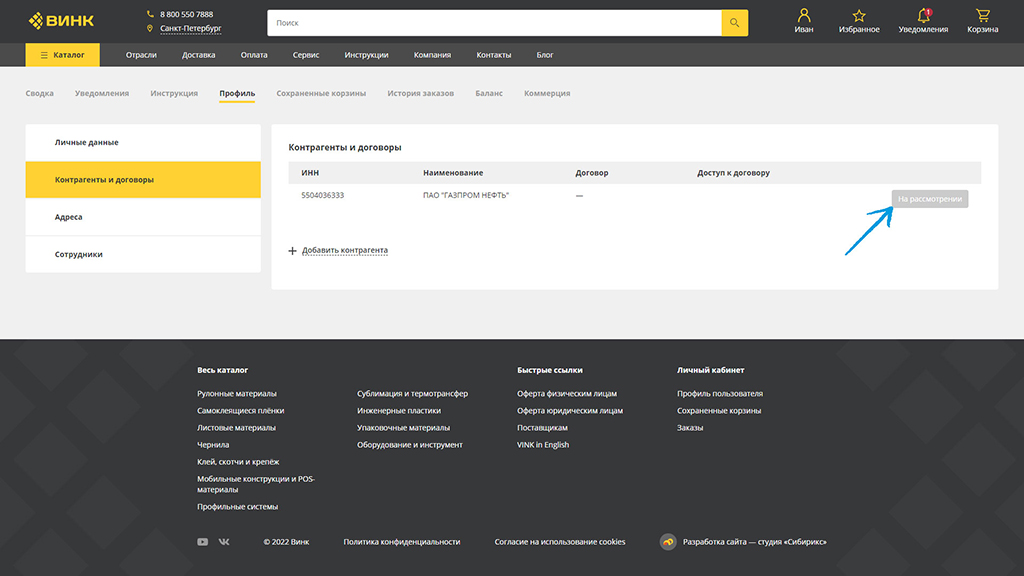Viewport: 1024px width, 576px height.
Task: Open Самоклеящиеся плёнки footer link
Action: point(240,411)
